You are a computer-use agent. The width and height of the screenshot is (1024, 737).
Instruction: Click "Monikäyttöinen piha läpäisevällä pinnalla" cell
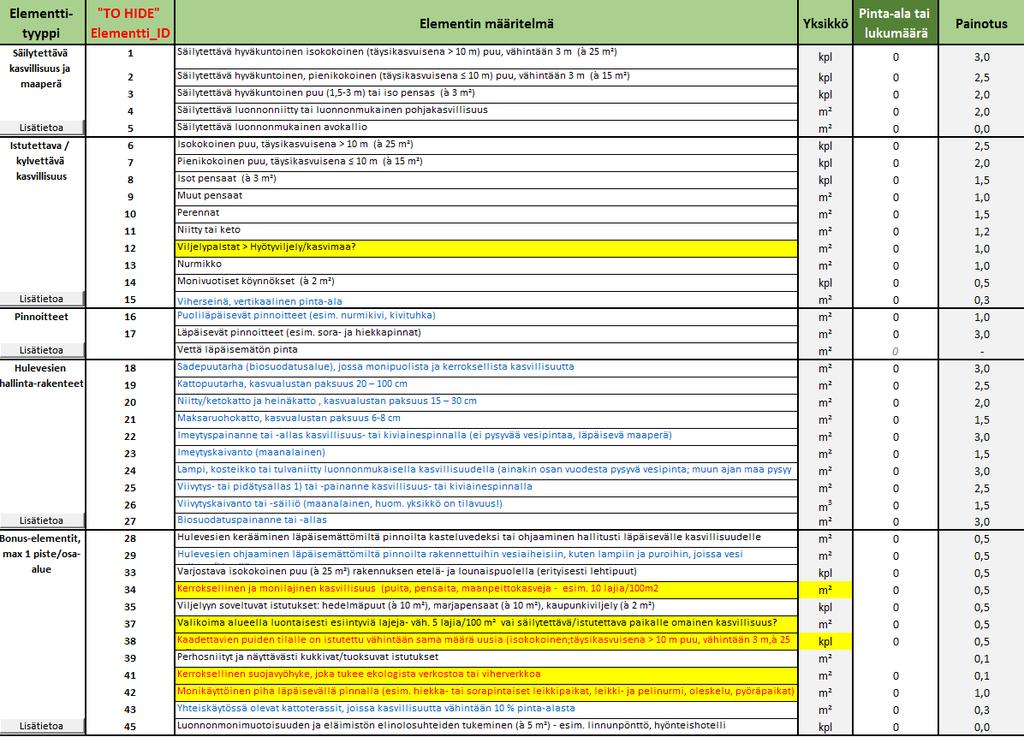(x=487, y=692)
